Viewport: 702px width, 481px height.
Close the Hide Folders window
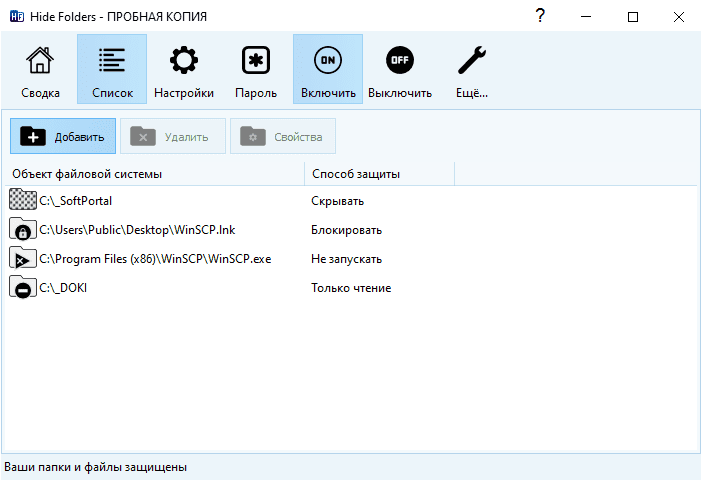pyautogui.click(x=679, y=17)
